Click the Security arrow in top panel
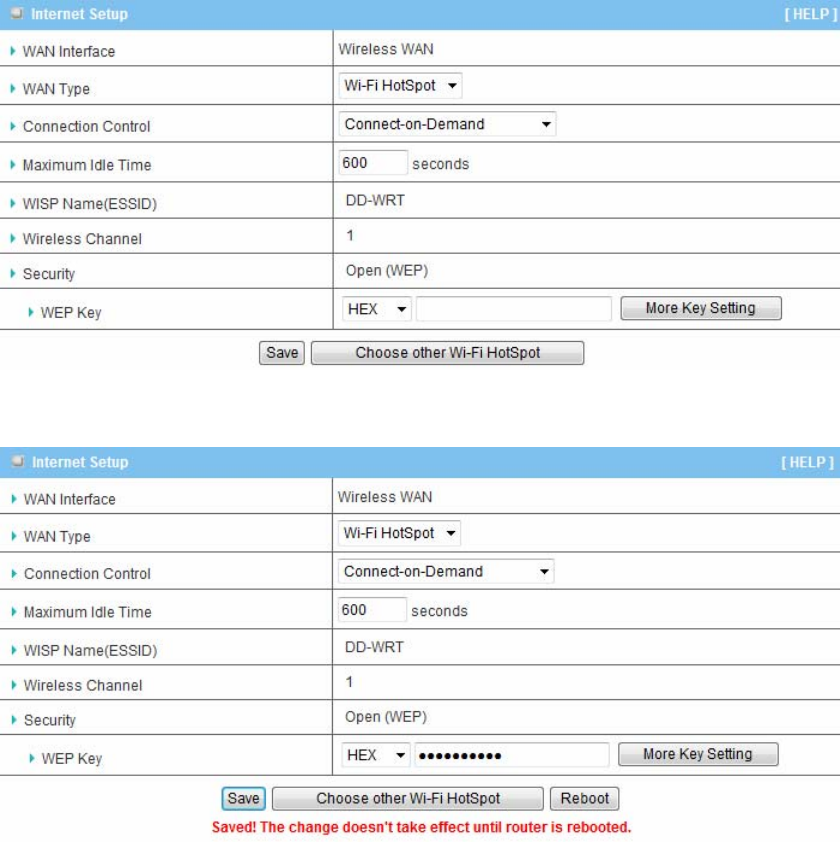The image size is (840, 842). (x=13, y=273)
